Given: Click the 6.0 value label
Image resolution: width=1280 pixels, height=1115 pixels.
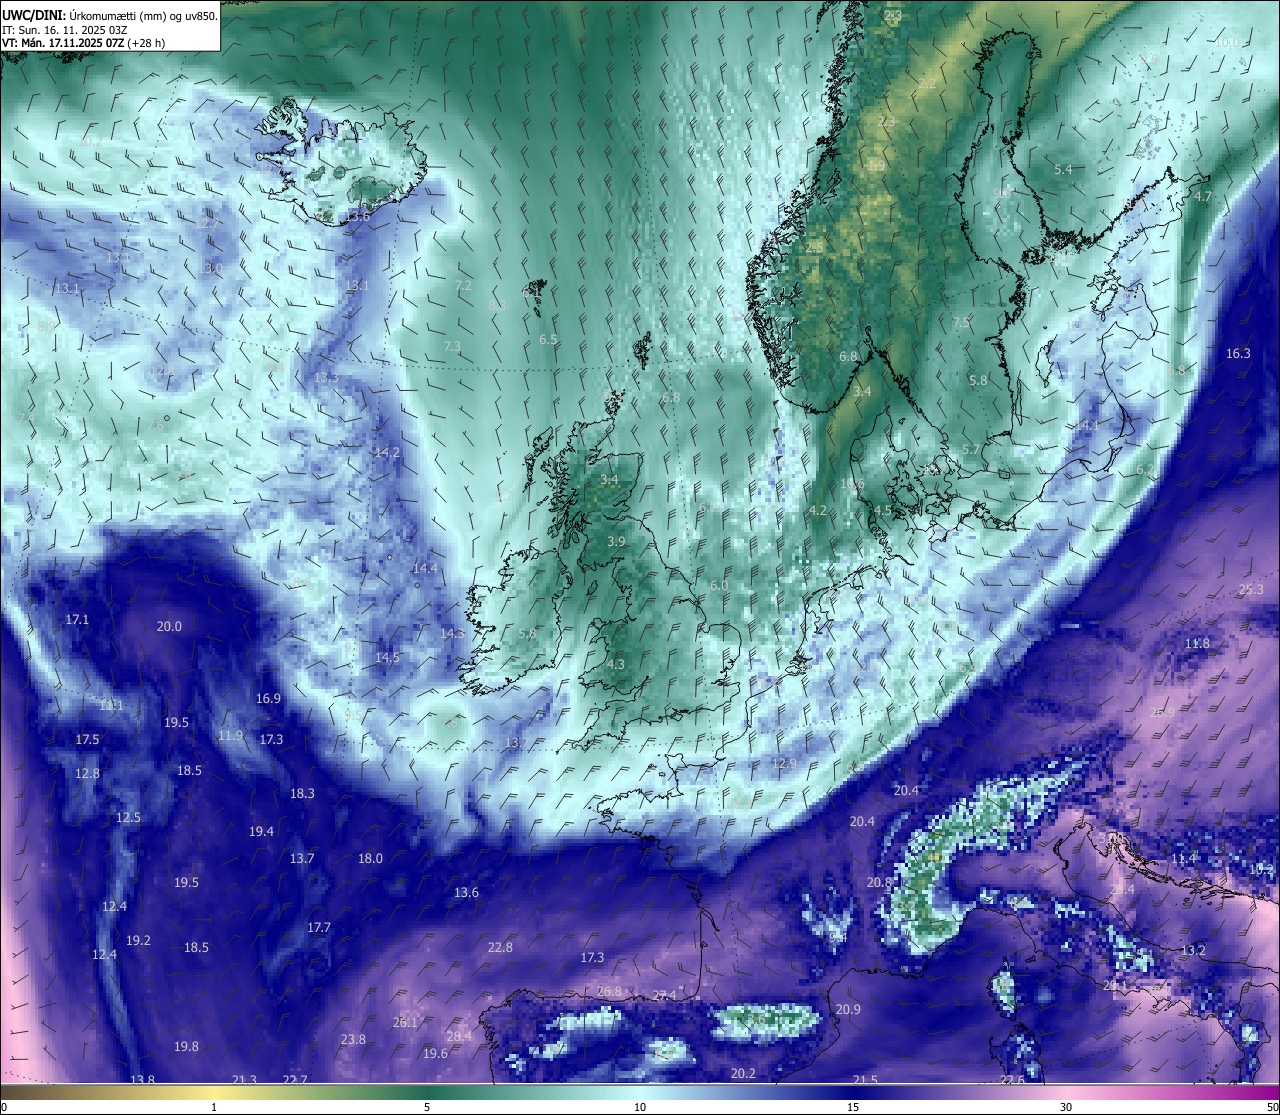Looking at the screenshot, I should pos(719,586).
